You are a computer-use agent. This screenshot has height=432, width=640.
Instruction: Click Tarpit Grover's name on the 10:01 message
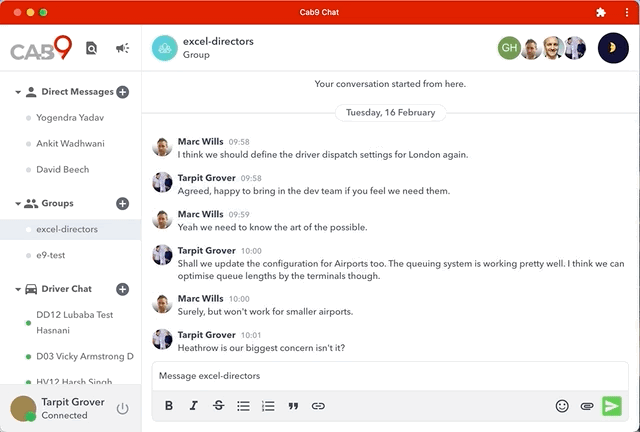tap(207, 335)
